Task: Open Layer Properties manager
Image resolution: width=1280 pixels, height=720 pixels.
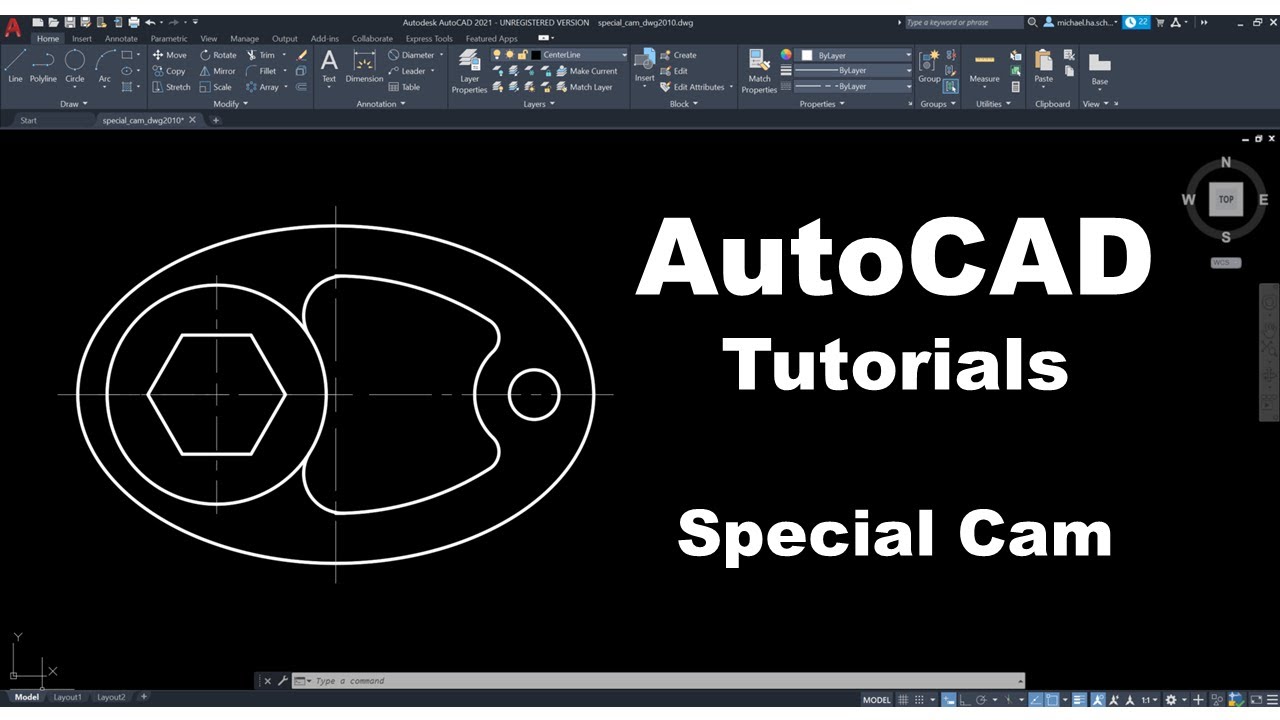Action: [469, 70]
